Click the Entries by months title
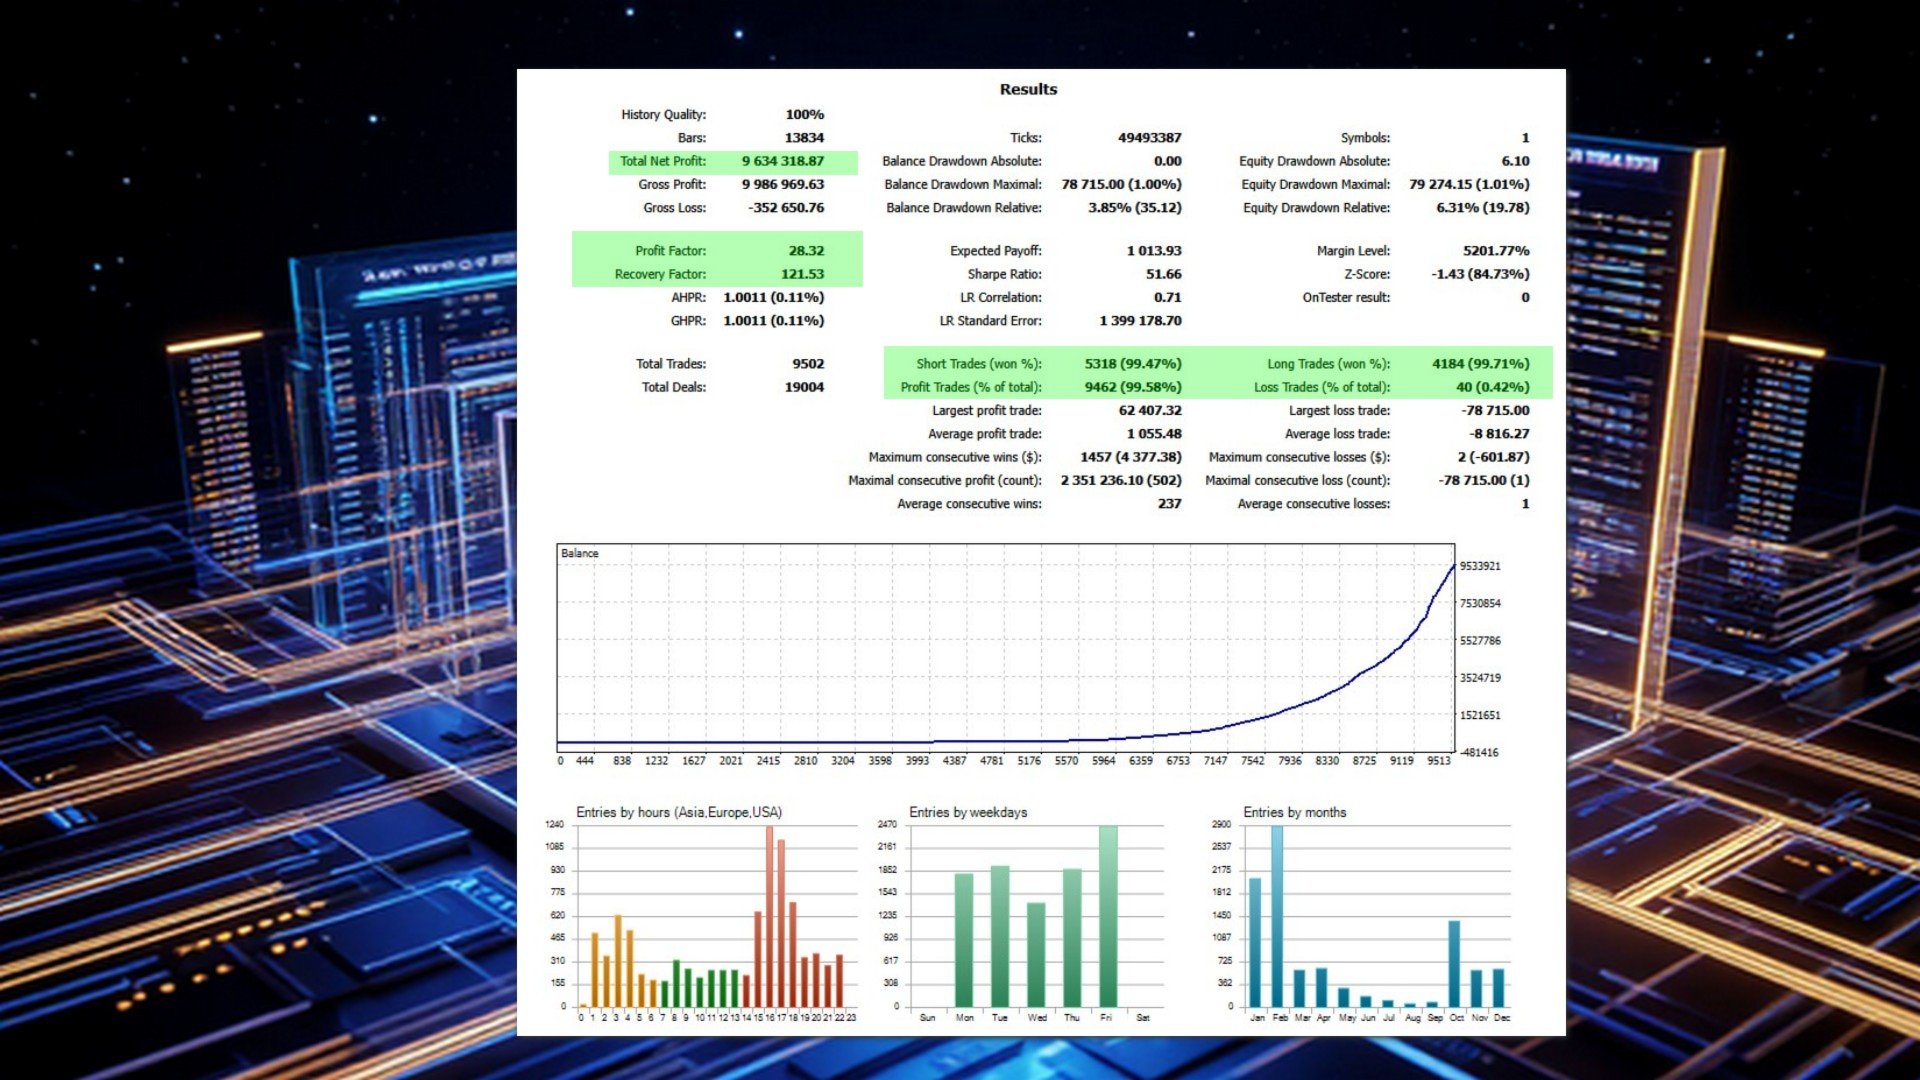Viewport: 1920px width, 1080px height. coord(1294,812)
